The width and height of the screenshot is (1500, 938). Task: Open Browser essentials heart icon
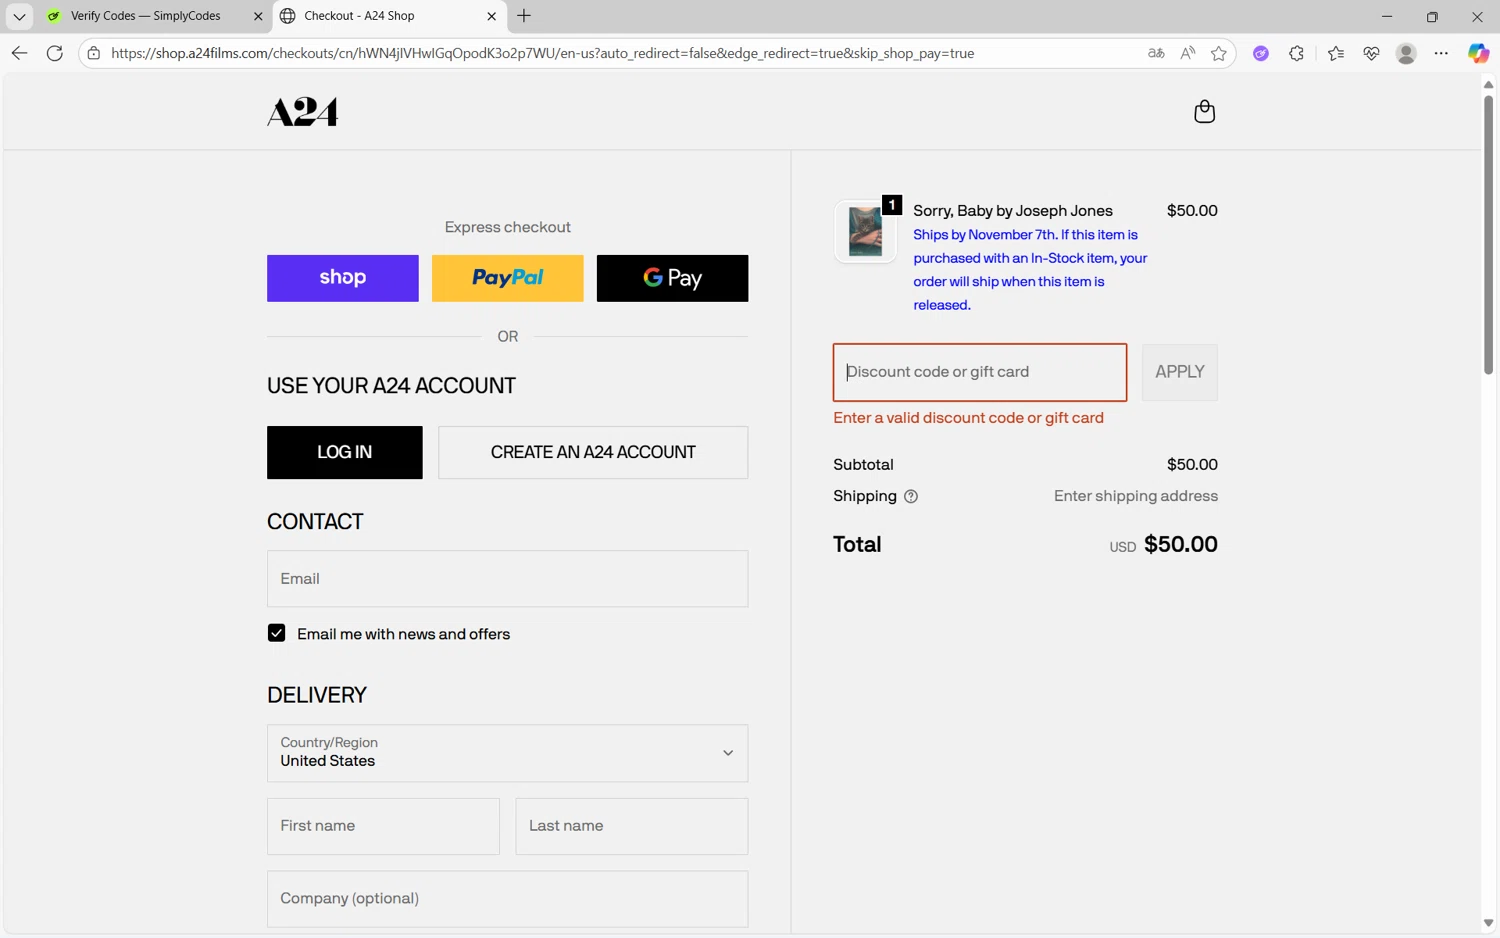tap(1371, 53)
